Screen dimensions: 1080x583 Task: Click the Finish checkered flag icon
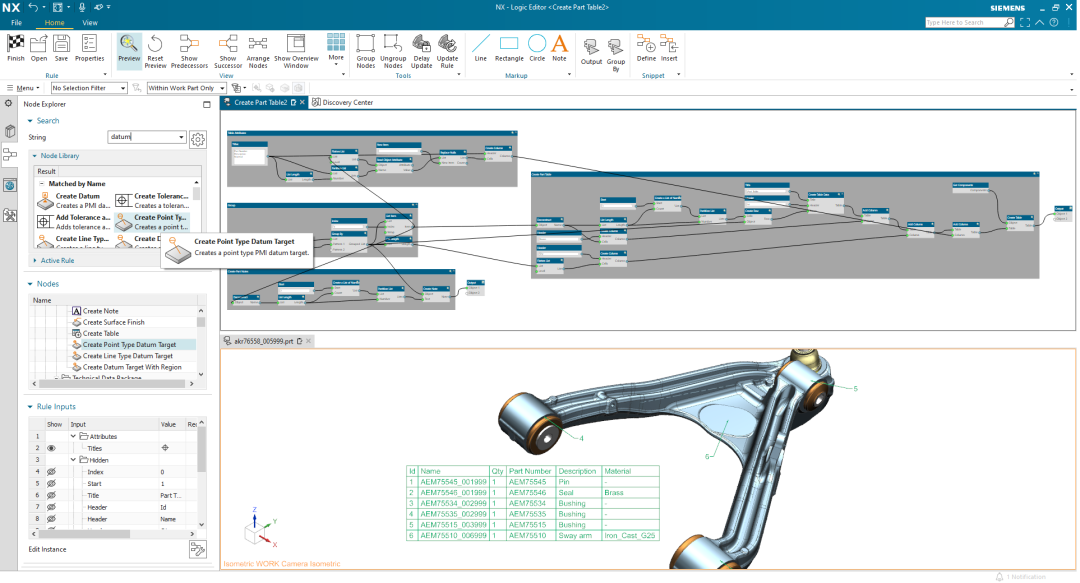coord(15,44)
